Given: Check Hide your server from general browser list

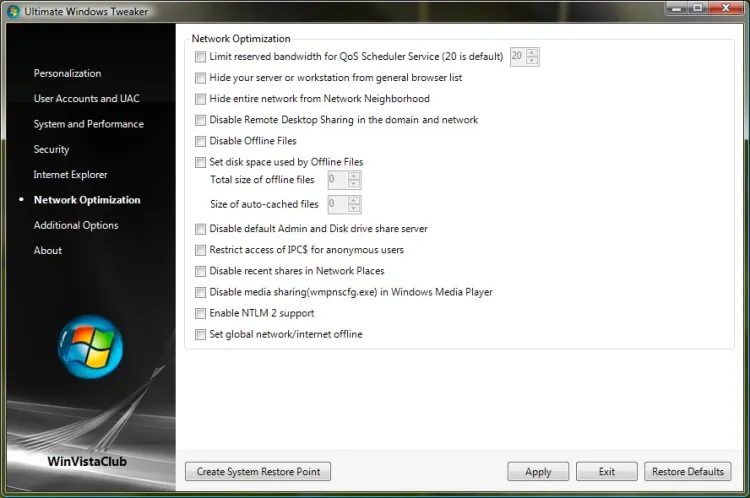Looking at the screenshot, I should pos(200,78).
